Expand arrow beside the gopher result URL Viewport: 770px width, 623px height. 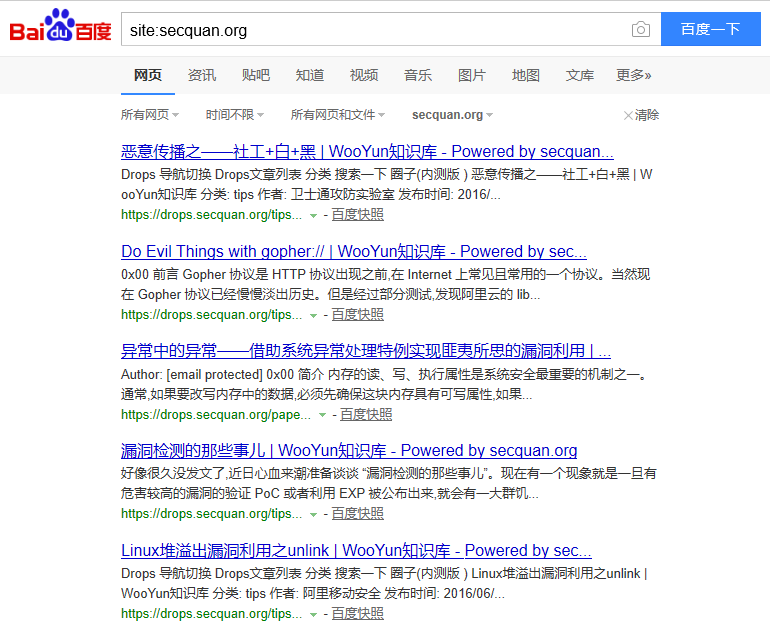(x=313, y=315)
